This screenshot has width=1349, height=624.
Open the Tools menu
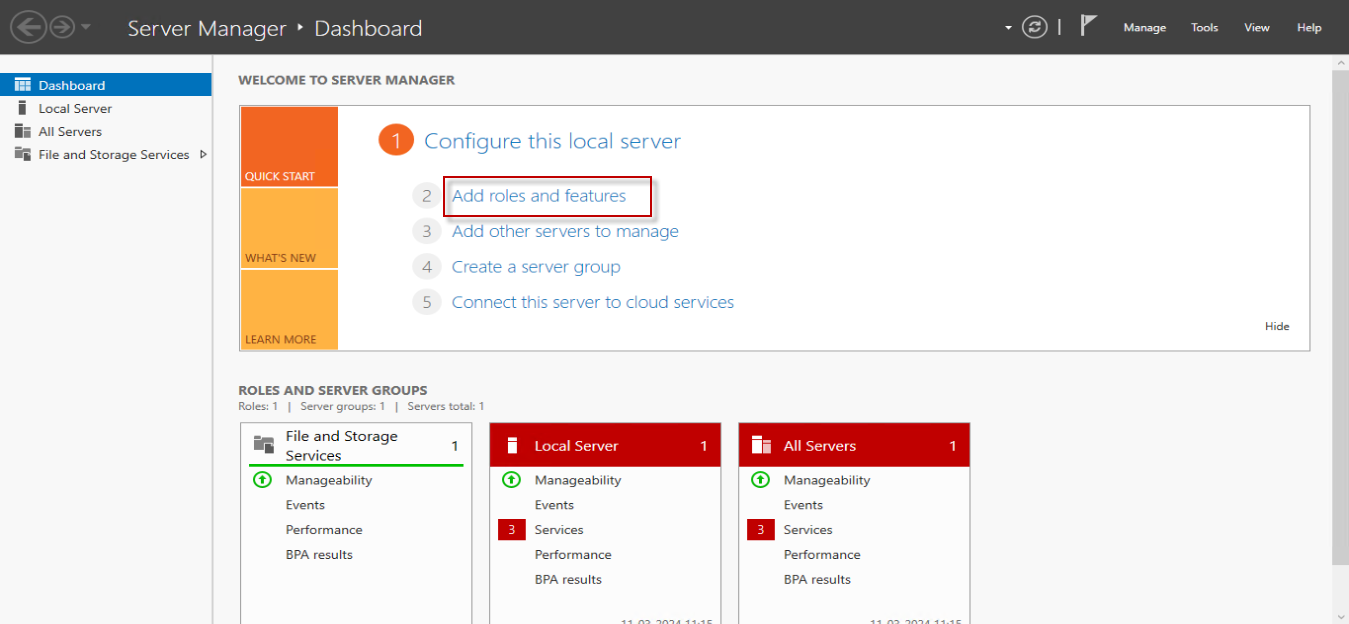pos(1204,28)
